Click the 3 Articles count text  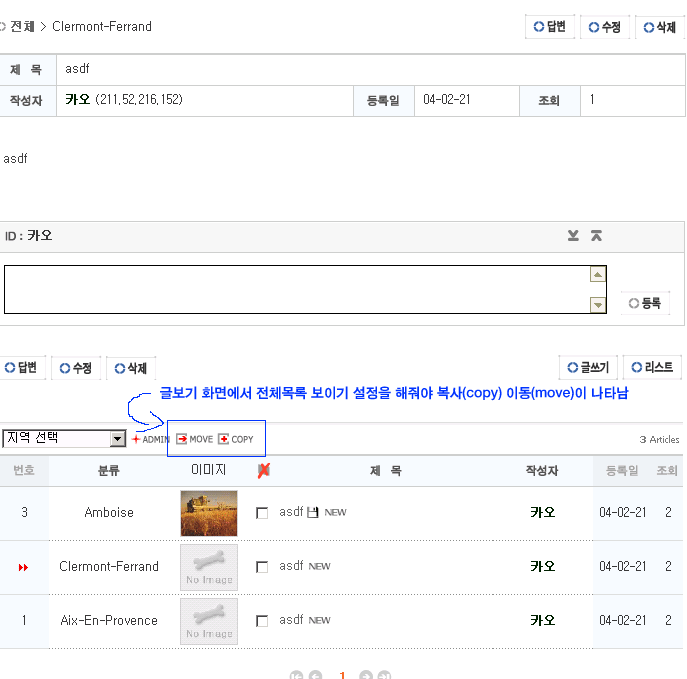(x=659, y=439)
